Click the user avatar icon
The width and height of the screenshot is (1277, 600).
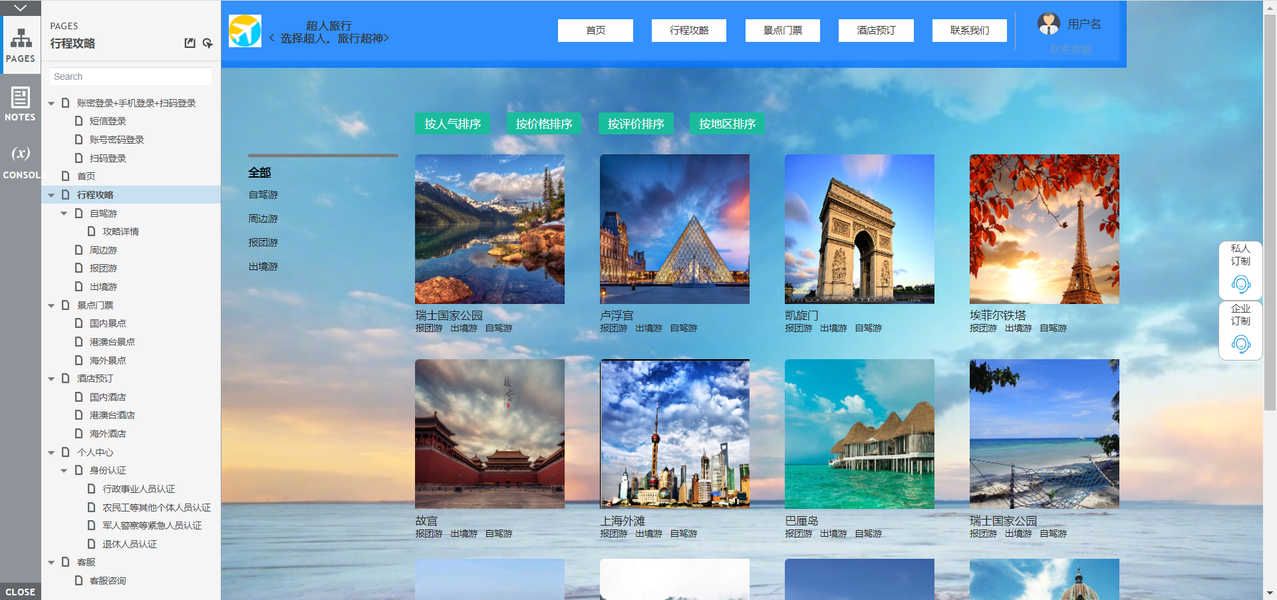1048,24
